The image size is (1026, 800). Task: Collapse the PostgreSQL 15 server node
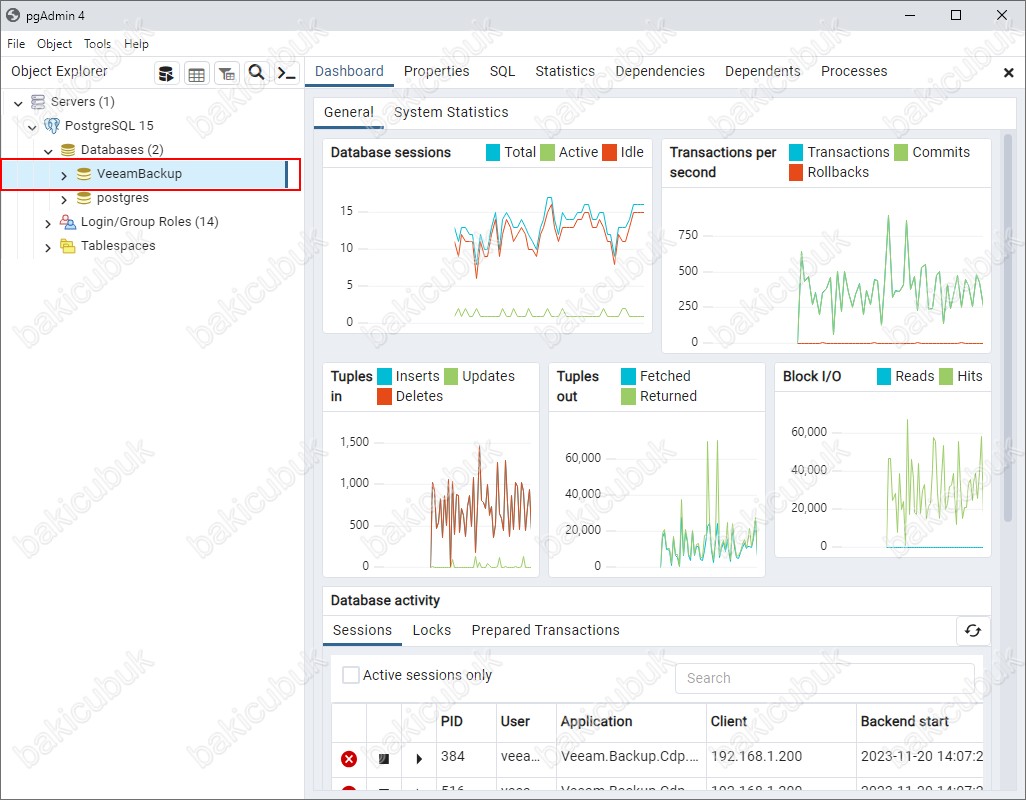[32, 127]
